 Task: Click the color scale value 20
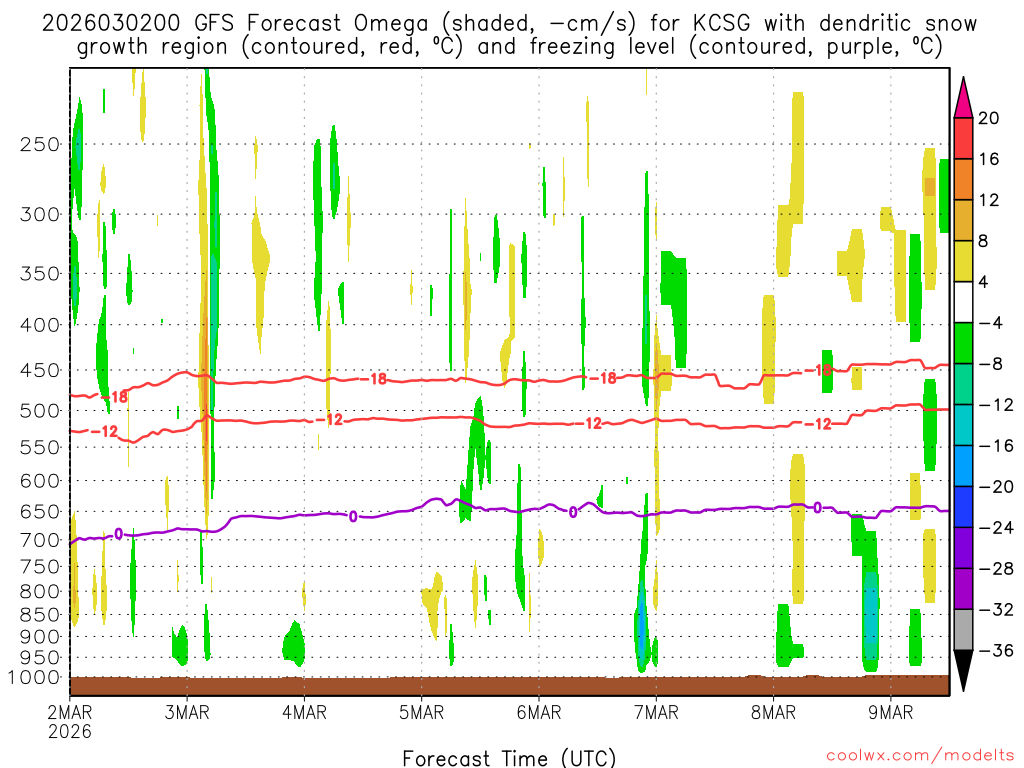[989, 118]
